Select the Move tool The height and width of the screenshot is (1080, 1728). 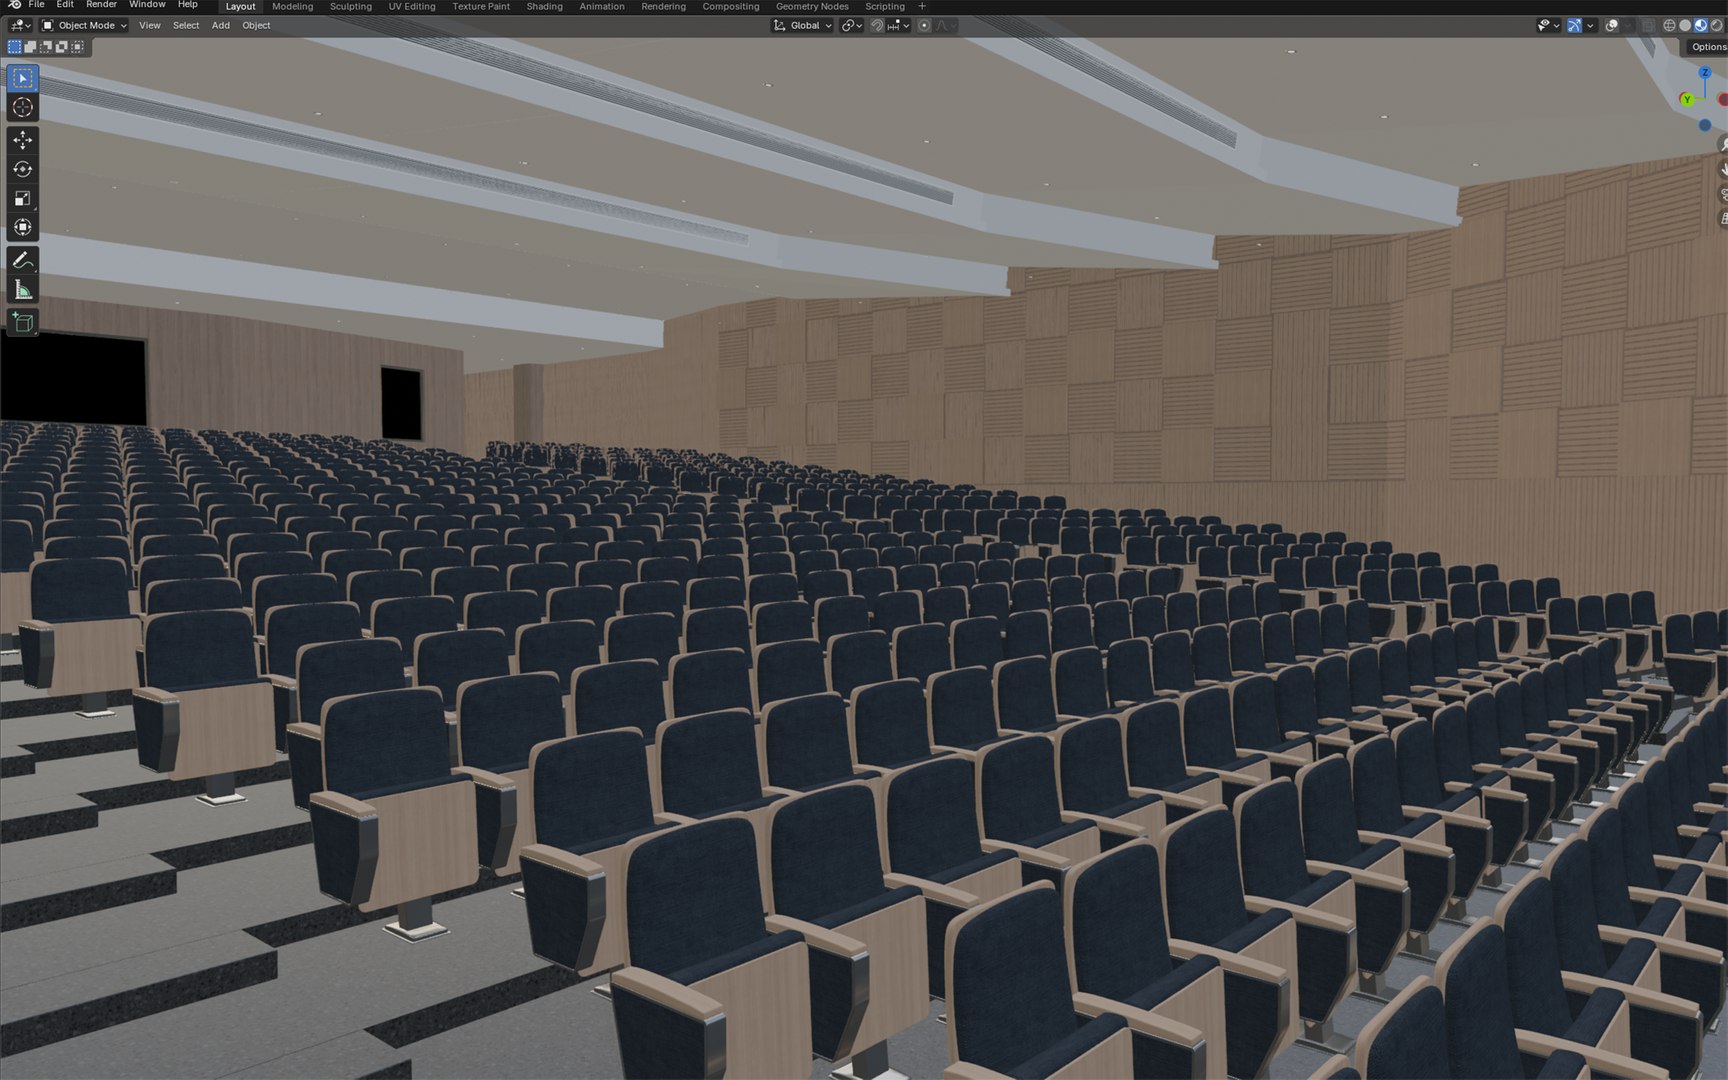pyautogui.click(x=22, y=140)
